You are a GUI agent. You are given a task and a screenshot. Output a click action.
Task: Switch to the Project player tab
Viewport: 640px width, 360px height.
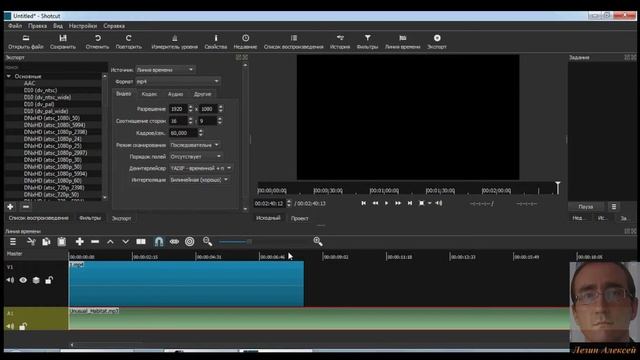click(x=300, y=218)
